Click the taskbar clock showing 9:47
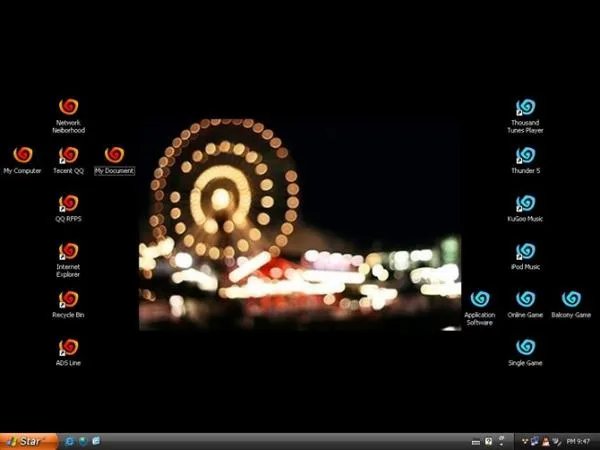The height and width of the screenshot is (450, 600). [580, 441]
